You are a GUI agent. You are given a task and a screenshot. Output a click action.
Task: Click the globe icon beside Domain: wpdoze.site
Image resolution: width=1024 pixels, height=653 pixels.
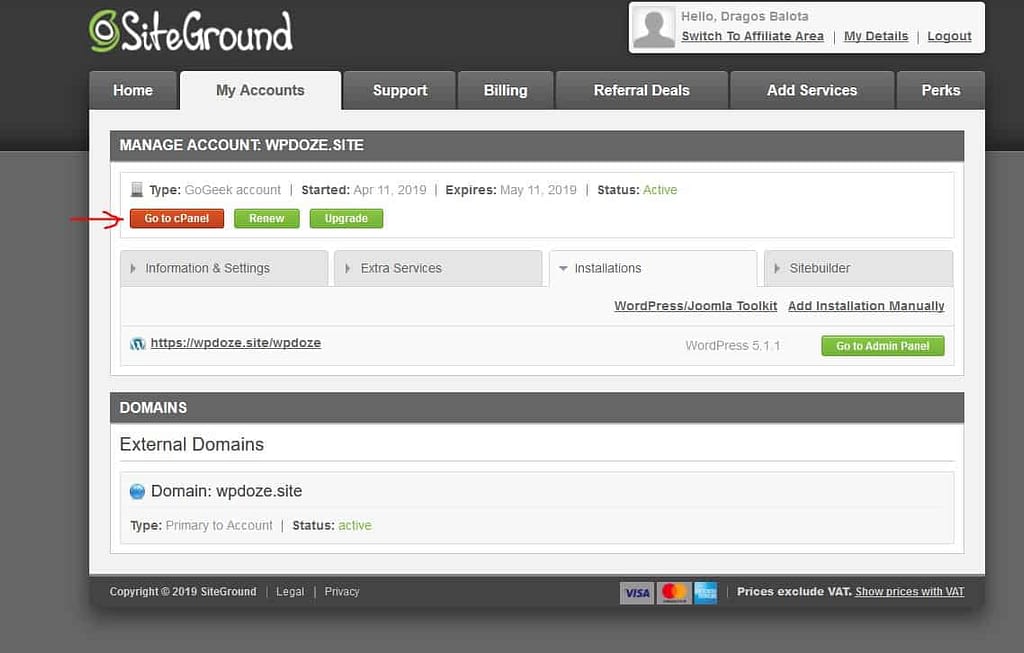(x=137, y=492)
